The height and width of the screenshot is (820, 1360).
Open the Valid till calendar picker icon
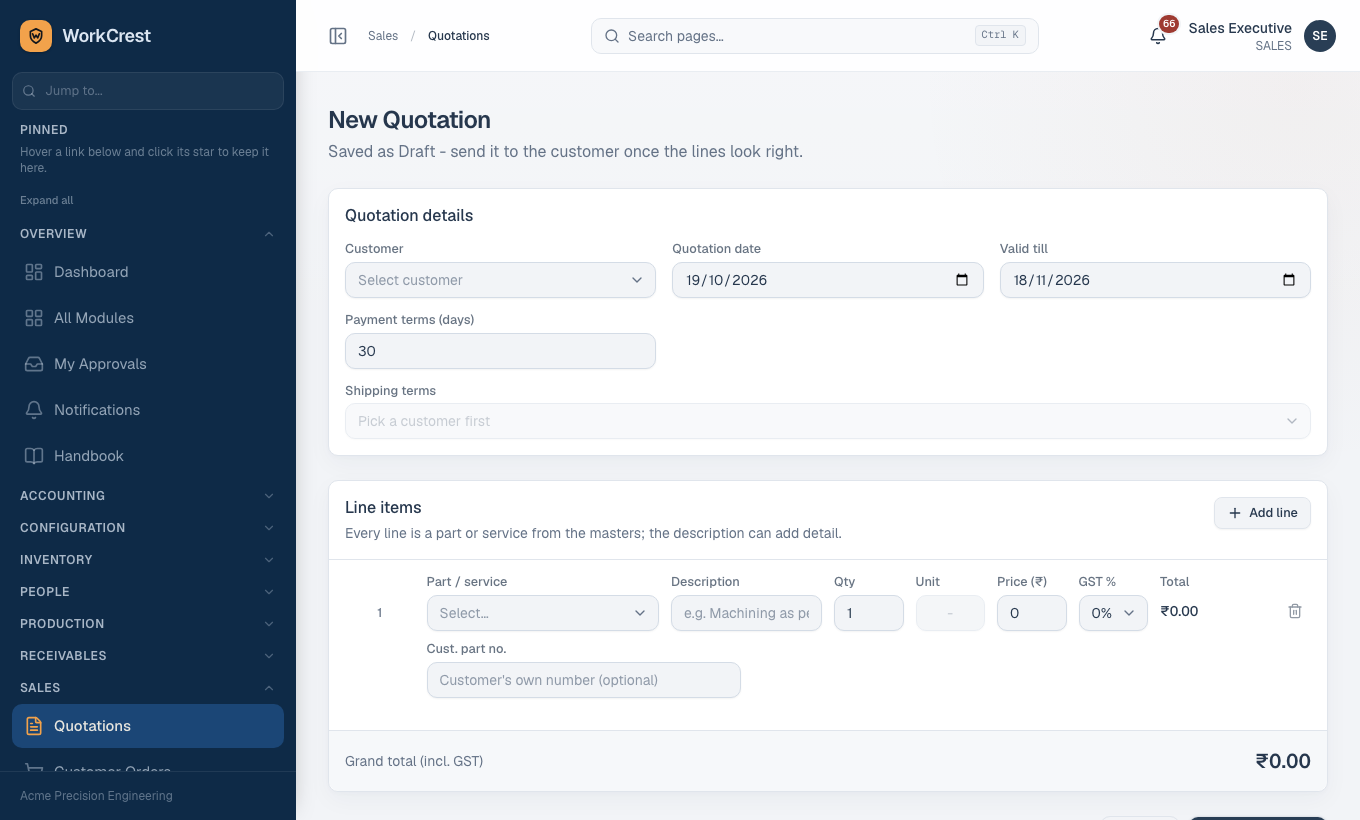1289,280
